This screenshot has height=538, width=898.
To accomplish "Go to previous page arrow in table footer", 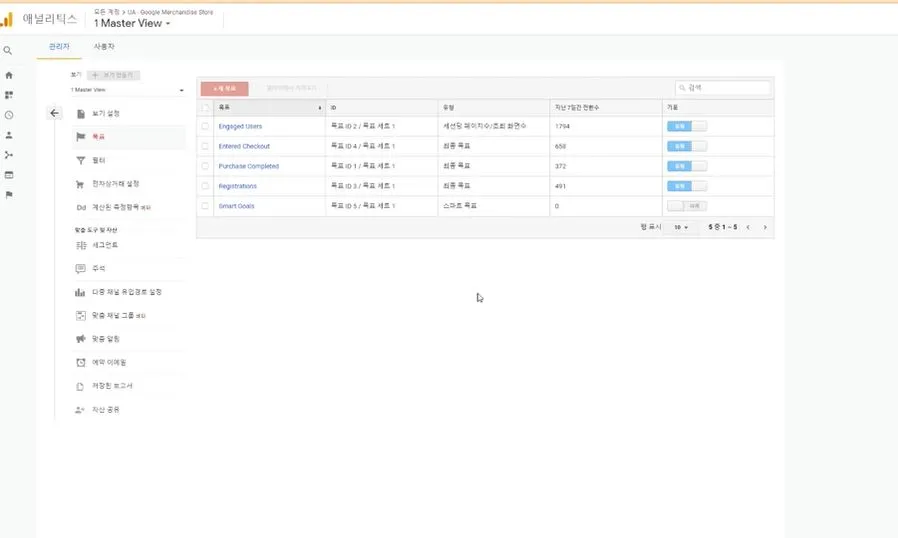I will [748, 227].
